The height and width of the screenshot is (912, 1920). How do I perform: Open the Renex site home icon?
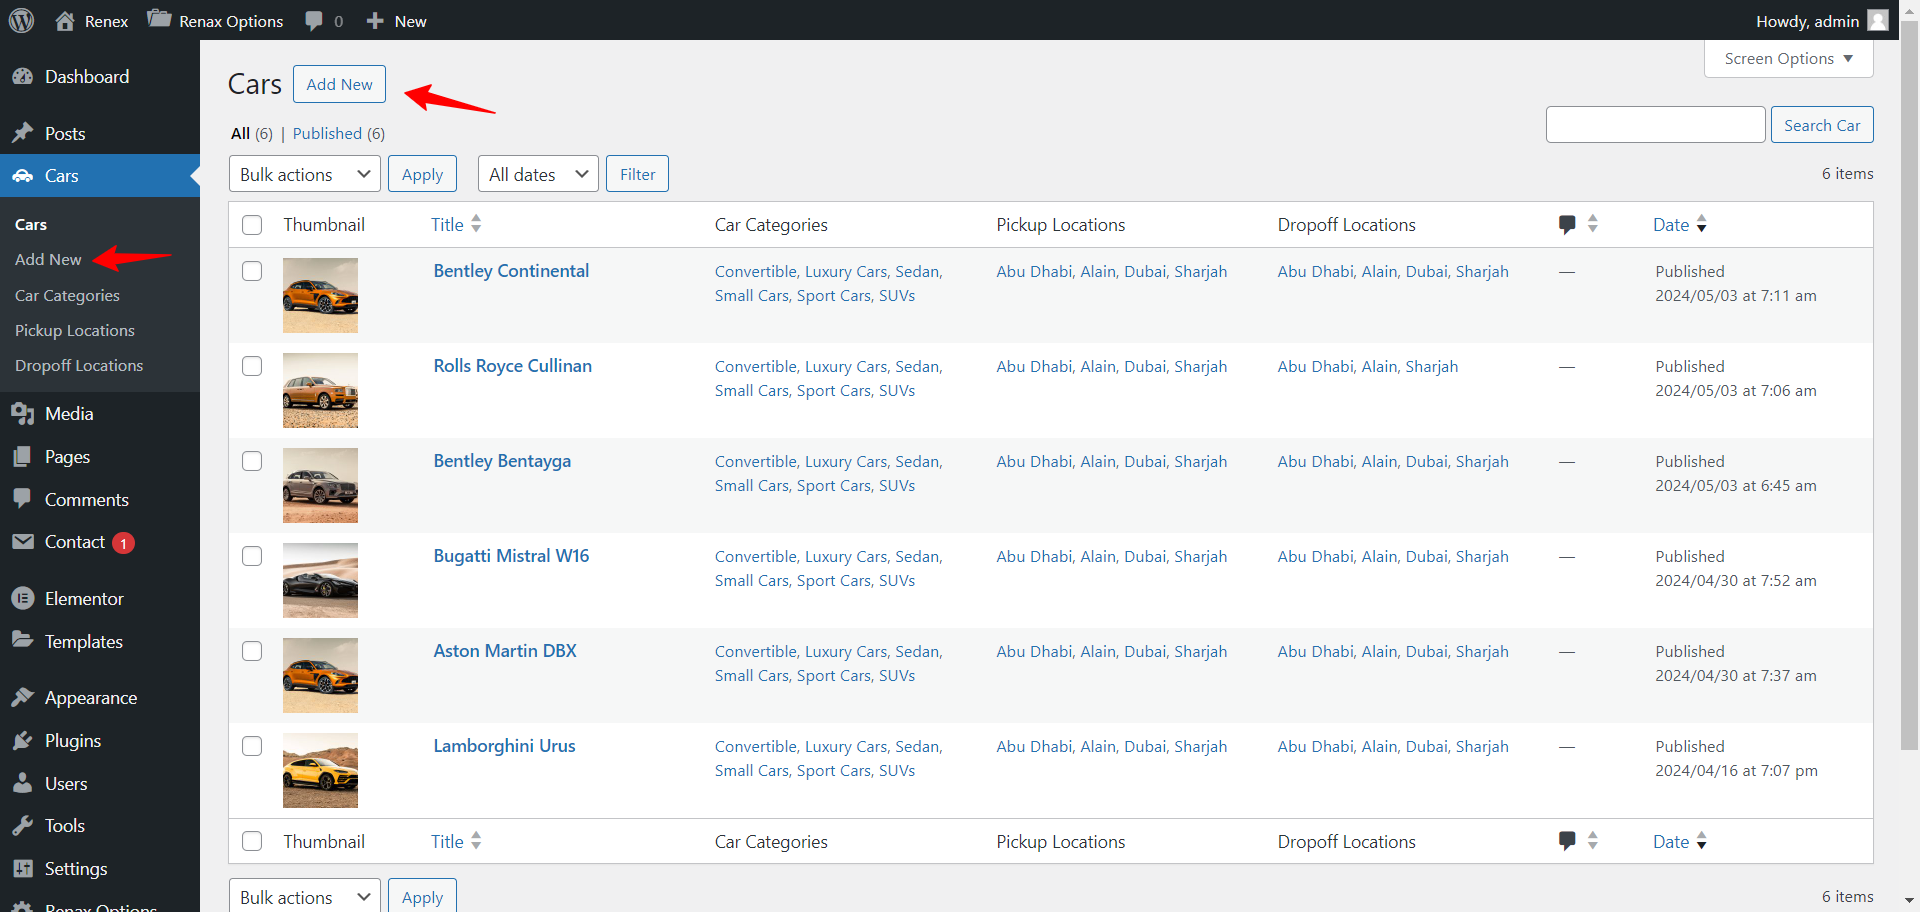point(65,21)
